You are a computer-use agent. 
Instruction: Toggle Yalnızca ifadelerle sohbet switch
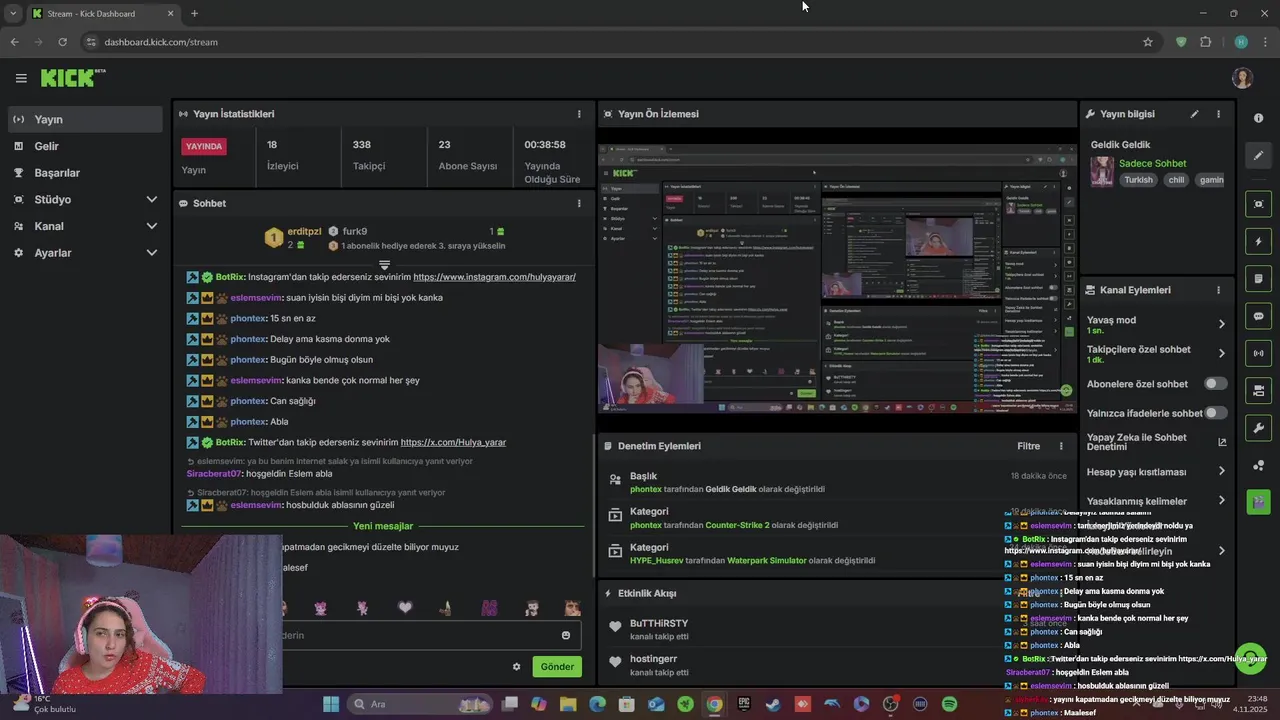1216,413
